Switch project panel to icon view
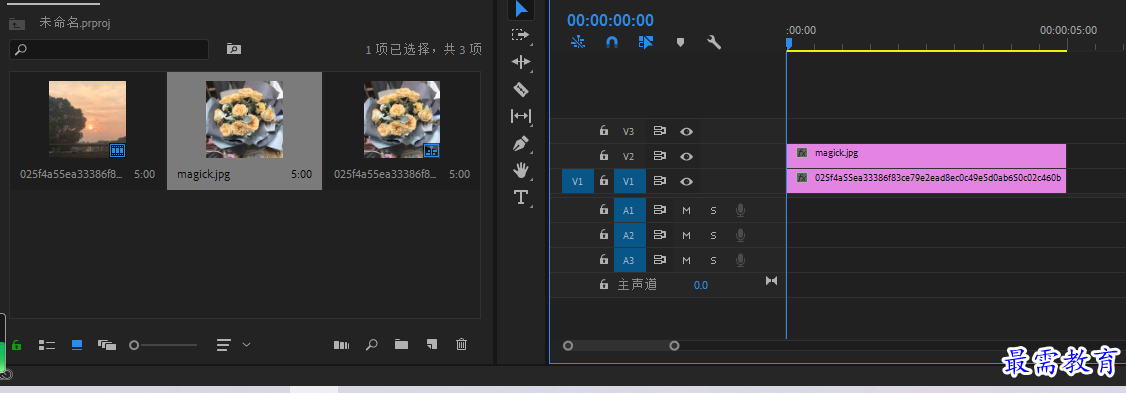Image resolution: width=1126 pixels, height=393 pixels. pyautogui.click(x=77, y=345)
